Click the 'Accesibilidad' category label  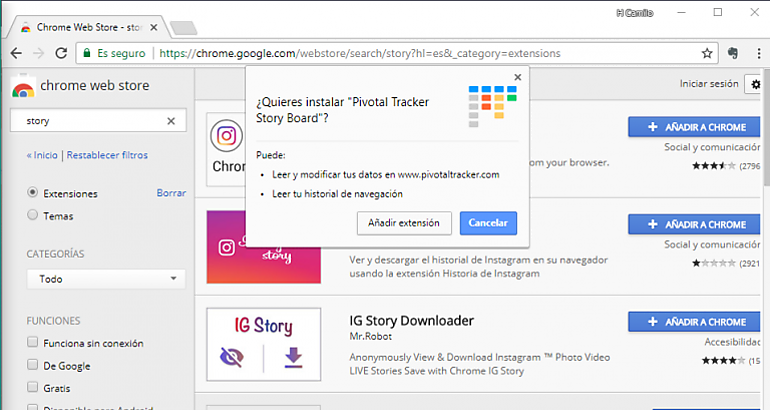732,342
